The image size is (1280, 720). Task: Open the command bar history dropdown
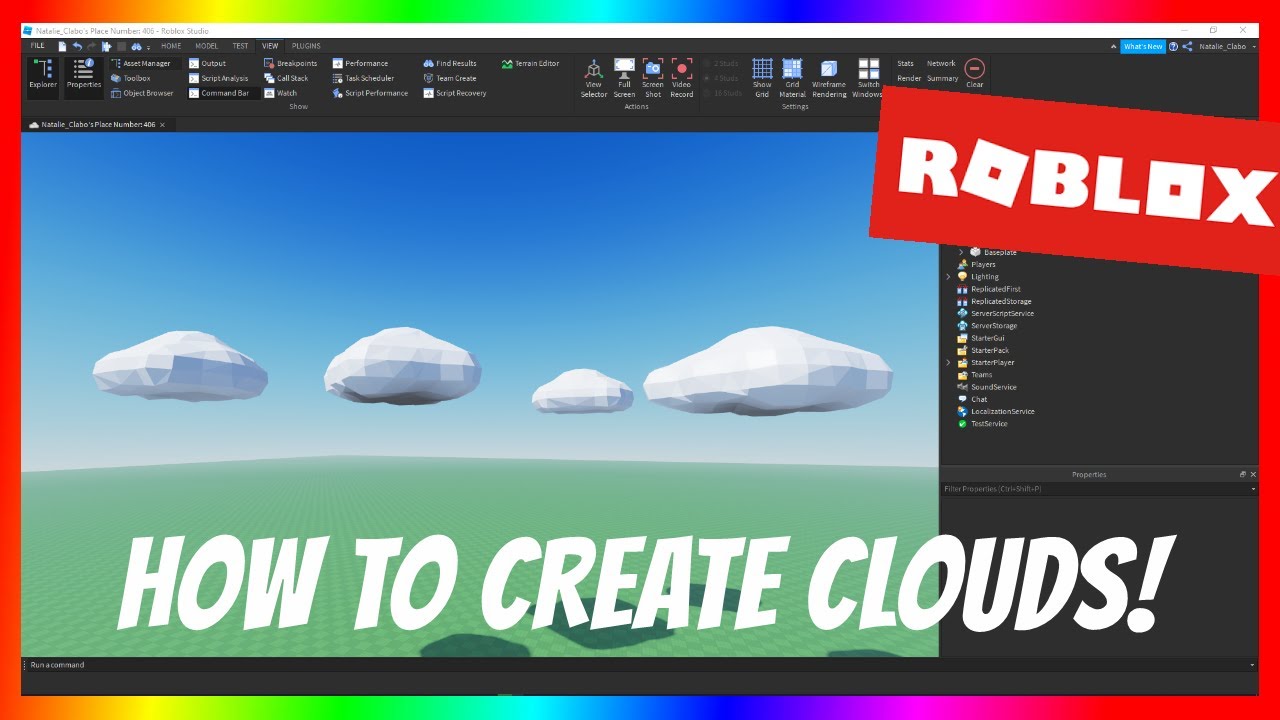pyautogui.click(x=1252, y=665)
